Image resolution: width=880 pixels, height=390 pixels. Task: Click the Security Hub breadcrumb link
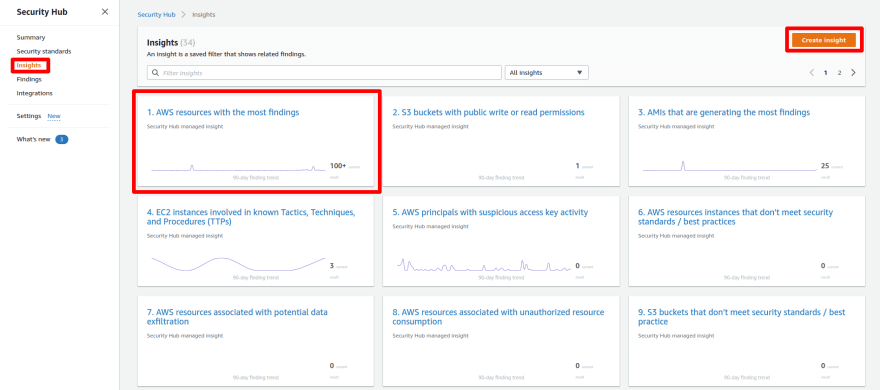coord(157,15)
